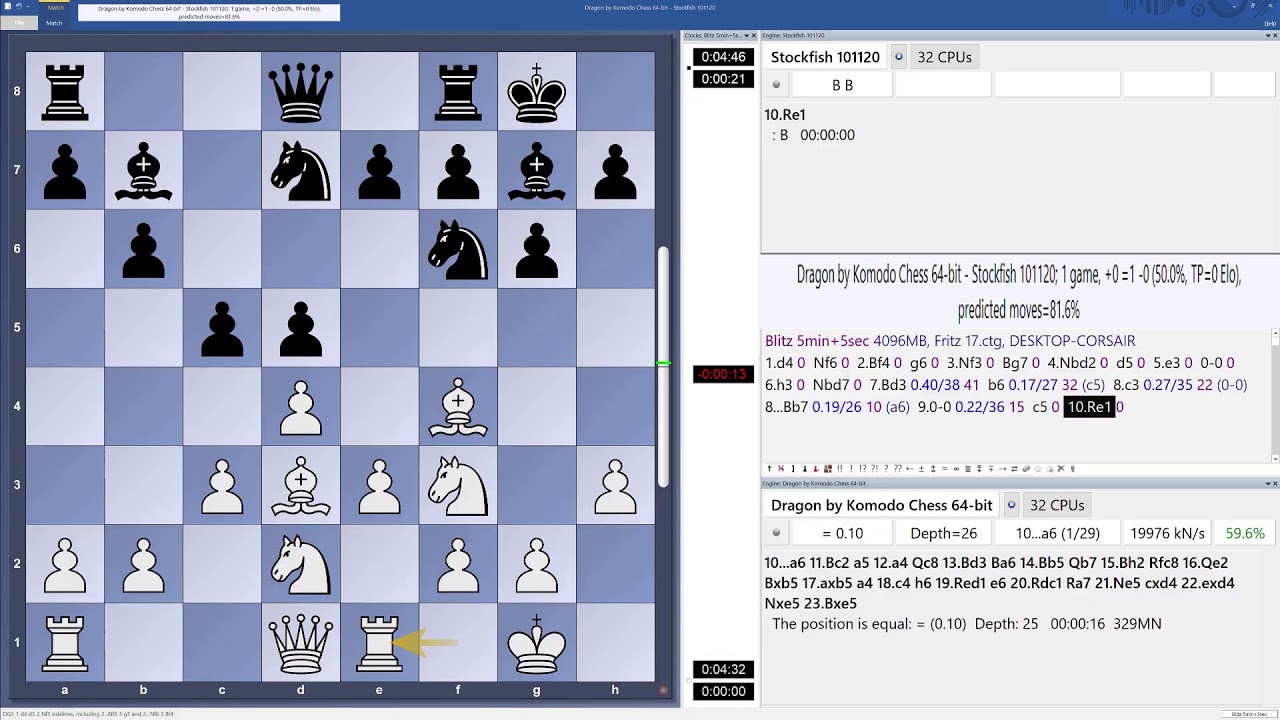Viewport: 1280px width, 720px height.
Task: Click the small board diagram icon
Action: [x=828, y=468]
